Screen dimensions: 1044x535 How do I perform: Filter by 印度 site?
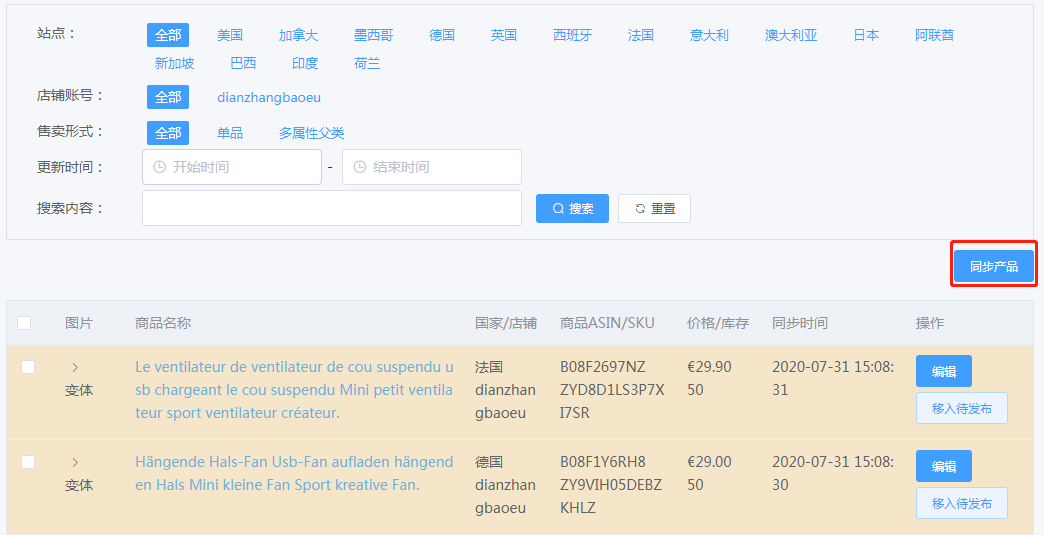click(x=305, y=63)
